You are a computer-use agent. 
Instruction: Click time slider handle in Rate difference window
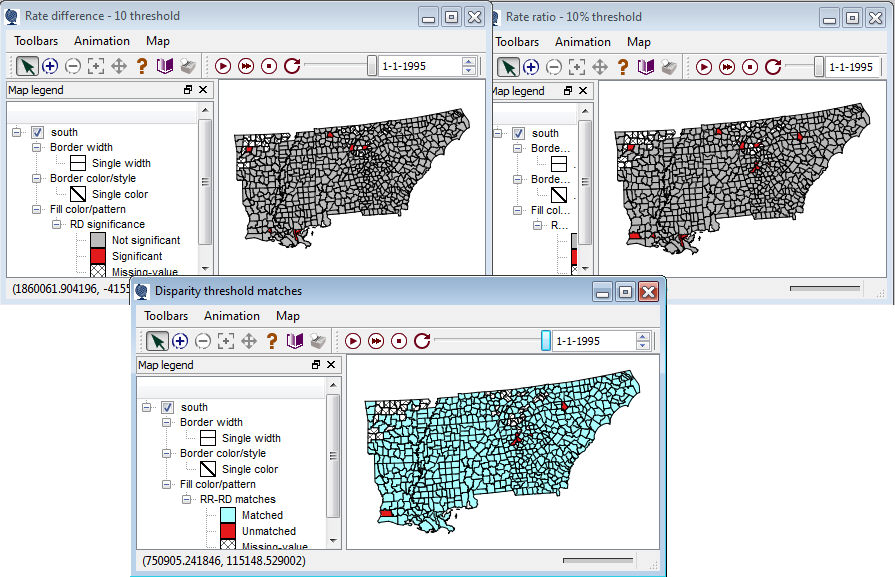point(372,66)
